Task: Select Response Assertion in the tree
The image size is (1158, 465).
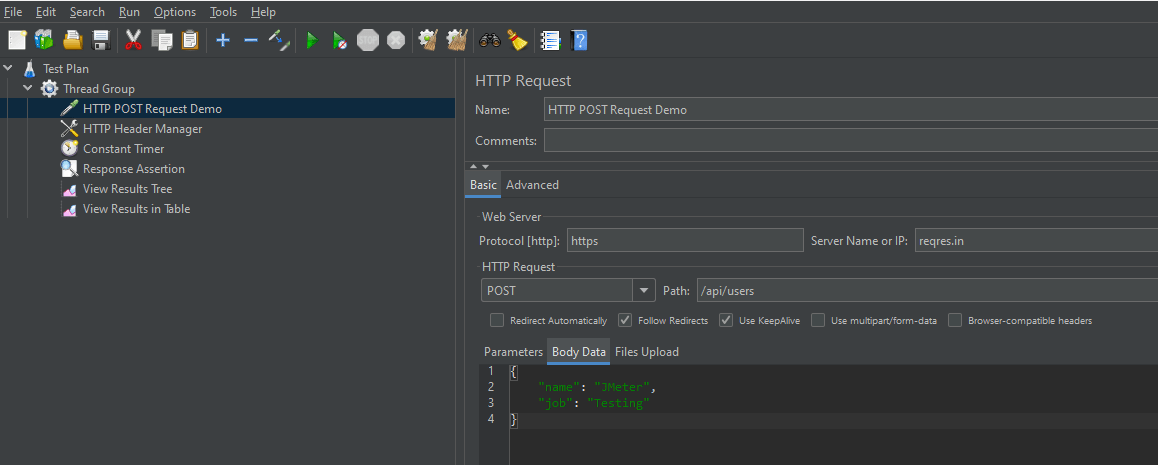Action: [x=133, y=169]
